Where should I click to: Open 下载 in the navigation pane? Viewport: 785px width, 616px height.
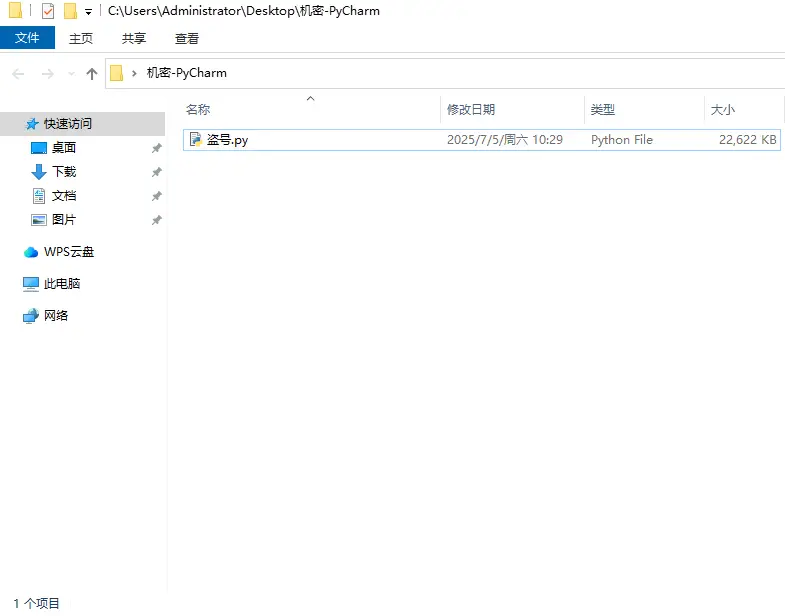pyautogui.click(x=64, y=172)
